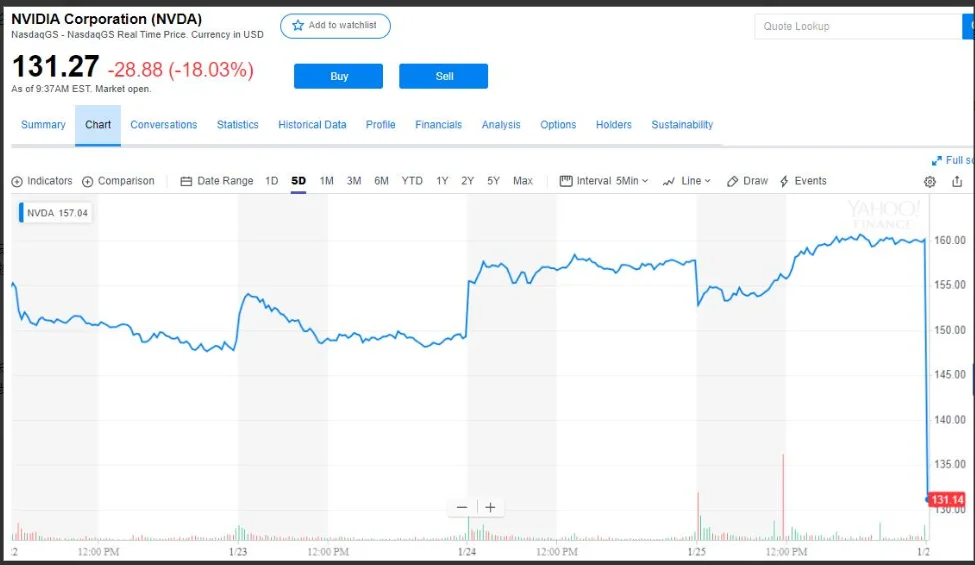Switch to the Chart tab
The width and height of the screenshot is (975, 565).
click(98, 125)
